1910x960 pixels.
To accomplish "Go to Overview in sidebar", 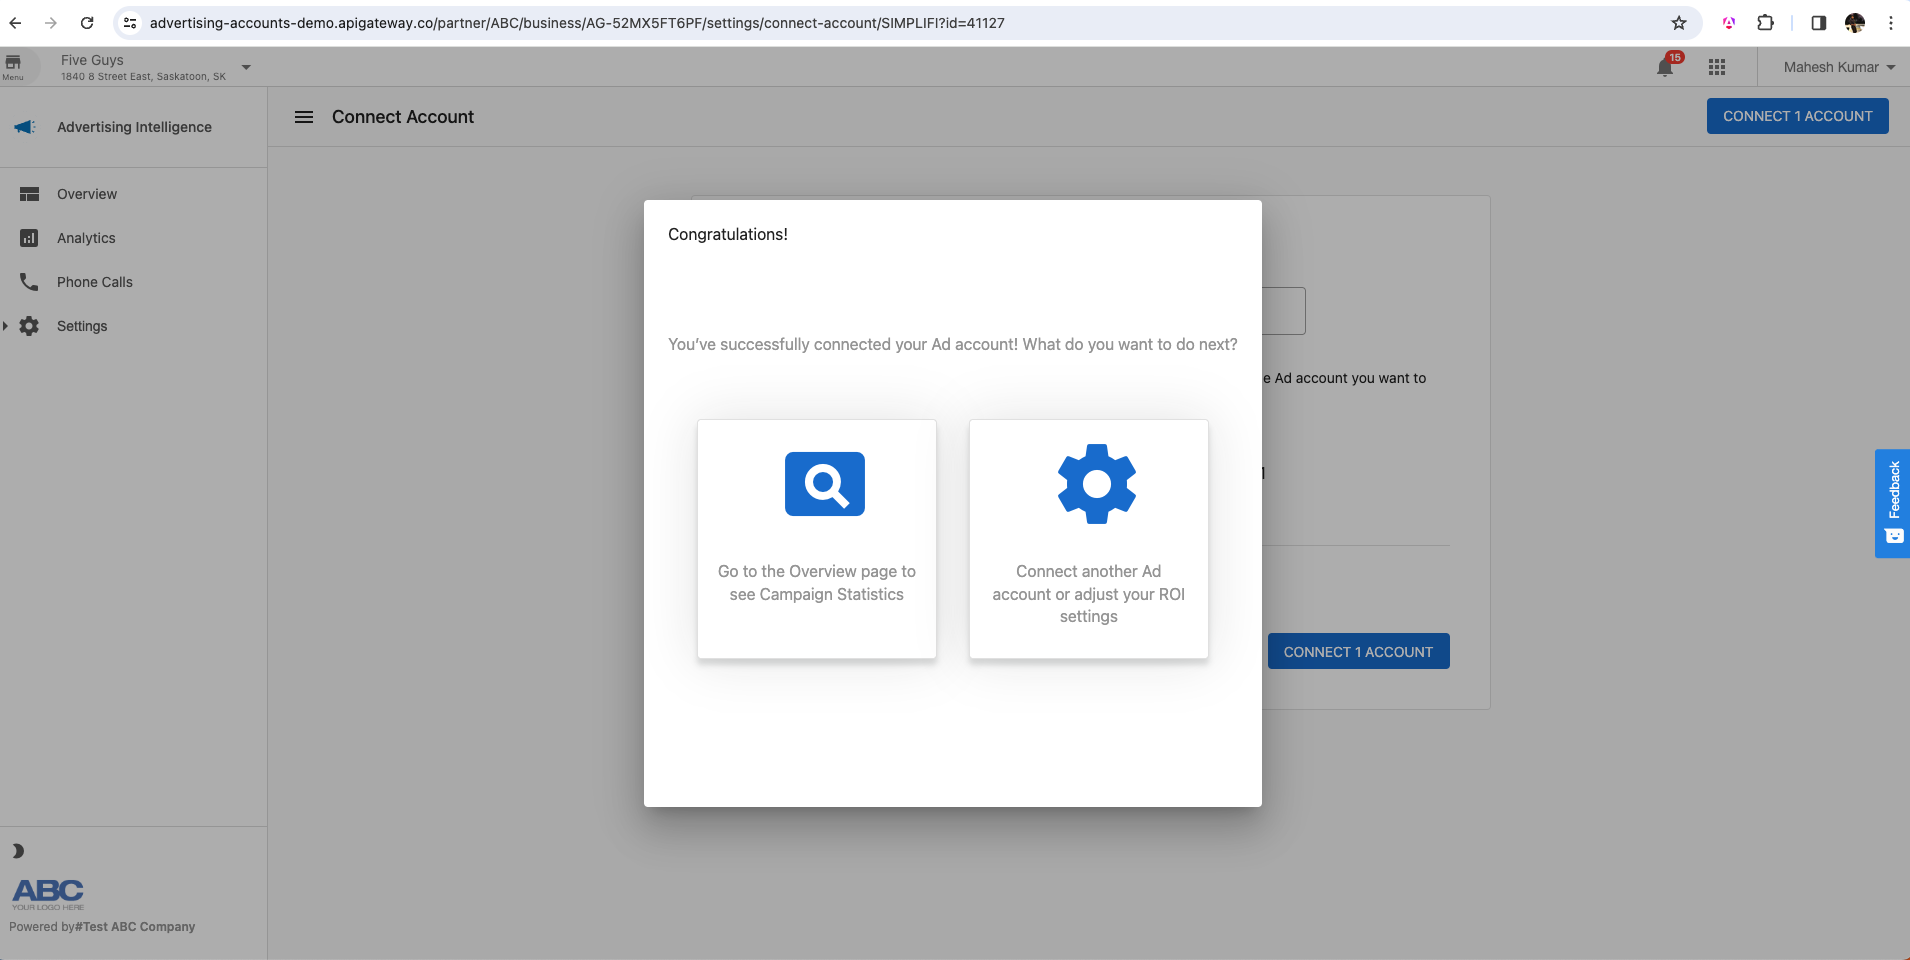I will coord(87,194).
